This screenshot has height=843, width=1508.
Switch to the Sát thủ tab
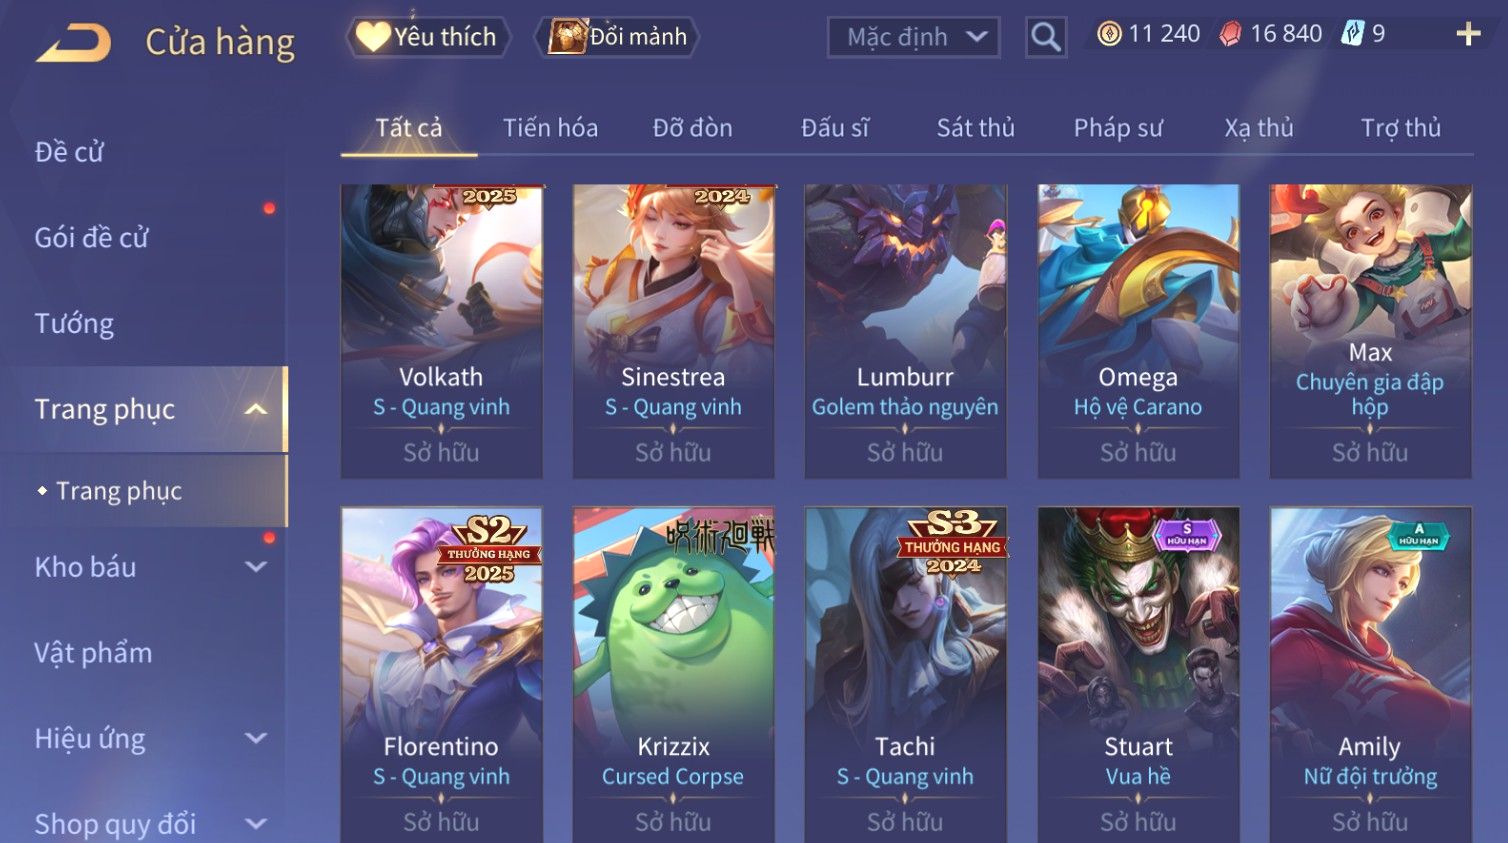coord(975,128)
